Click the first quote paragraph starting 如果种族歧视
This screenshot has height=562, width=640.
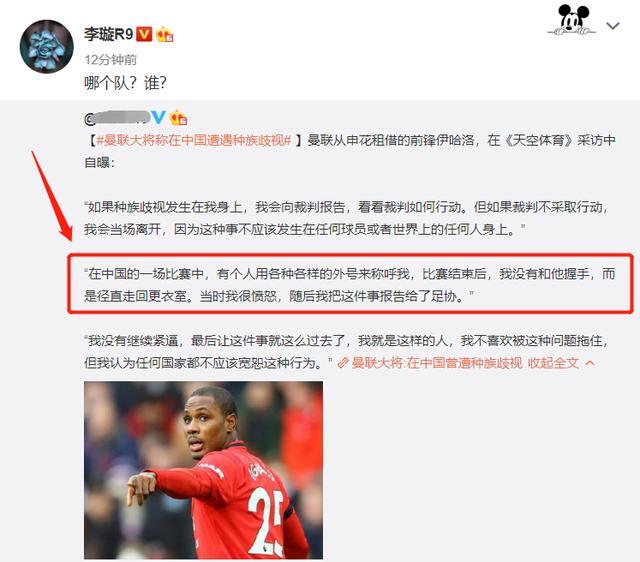(x=346, y=218)
